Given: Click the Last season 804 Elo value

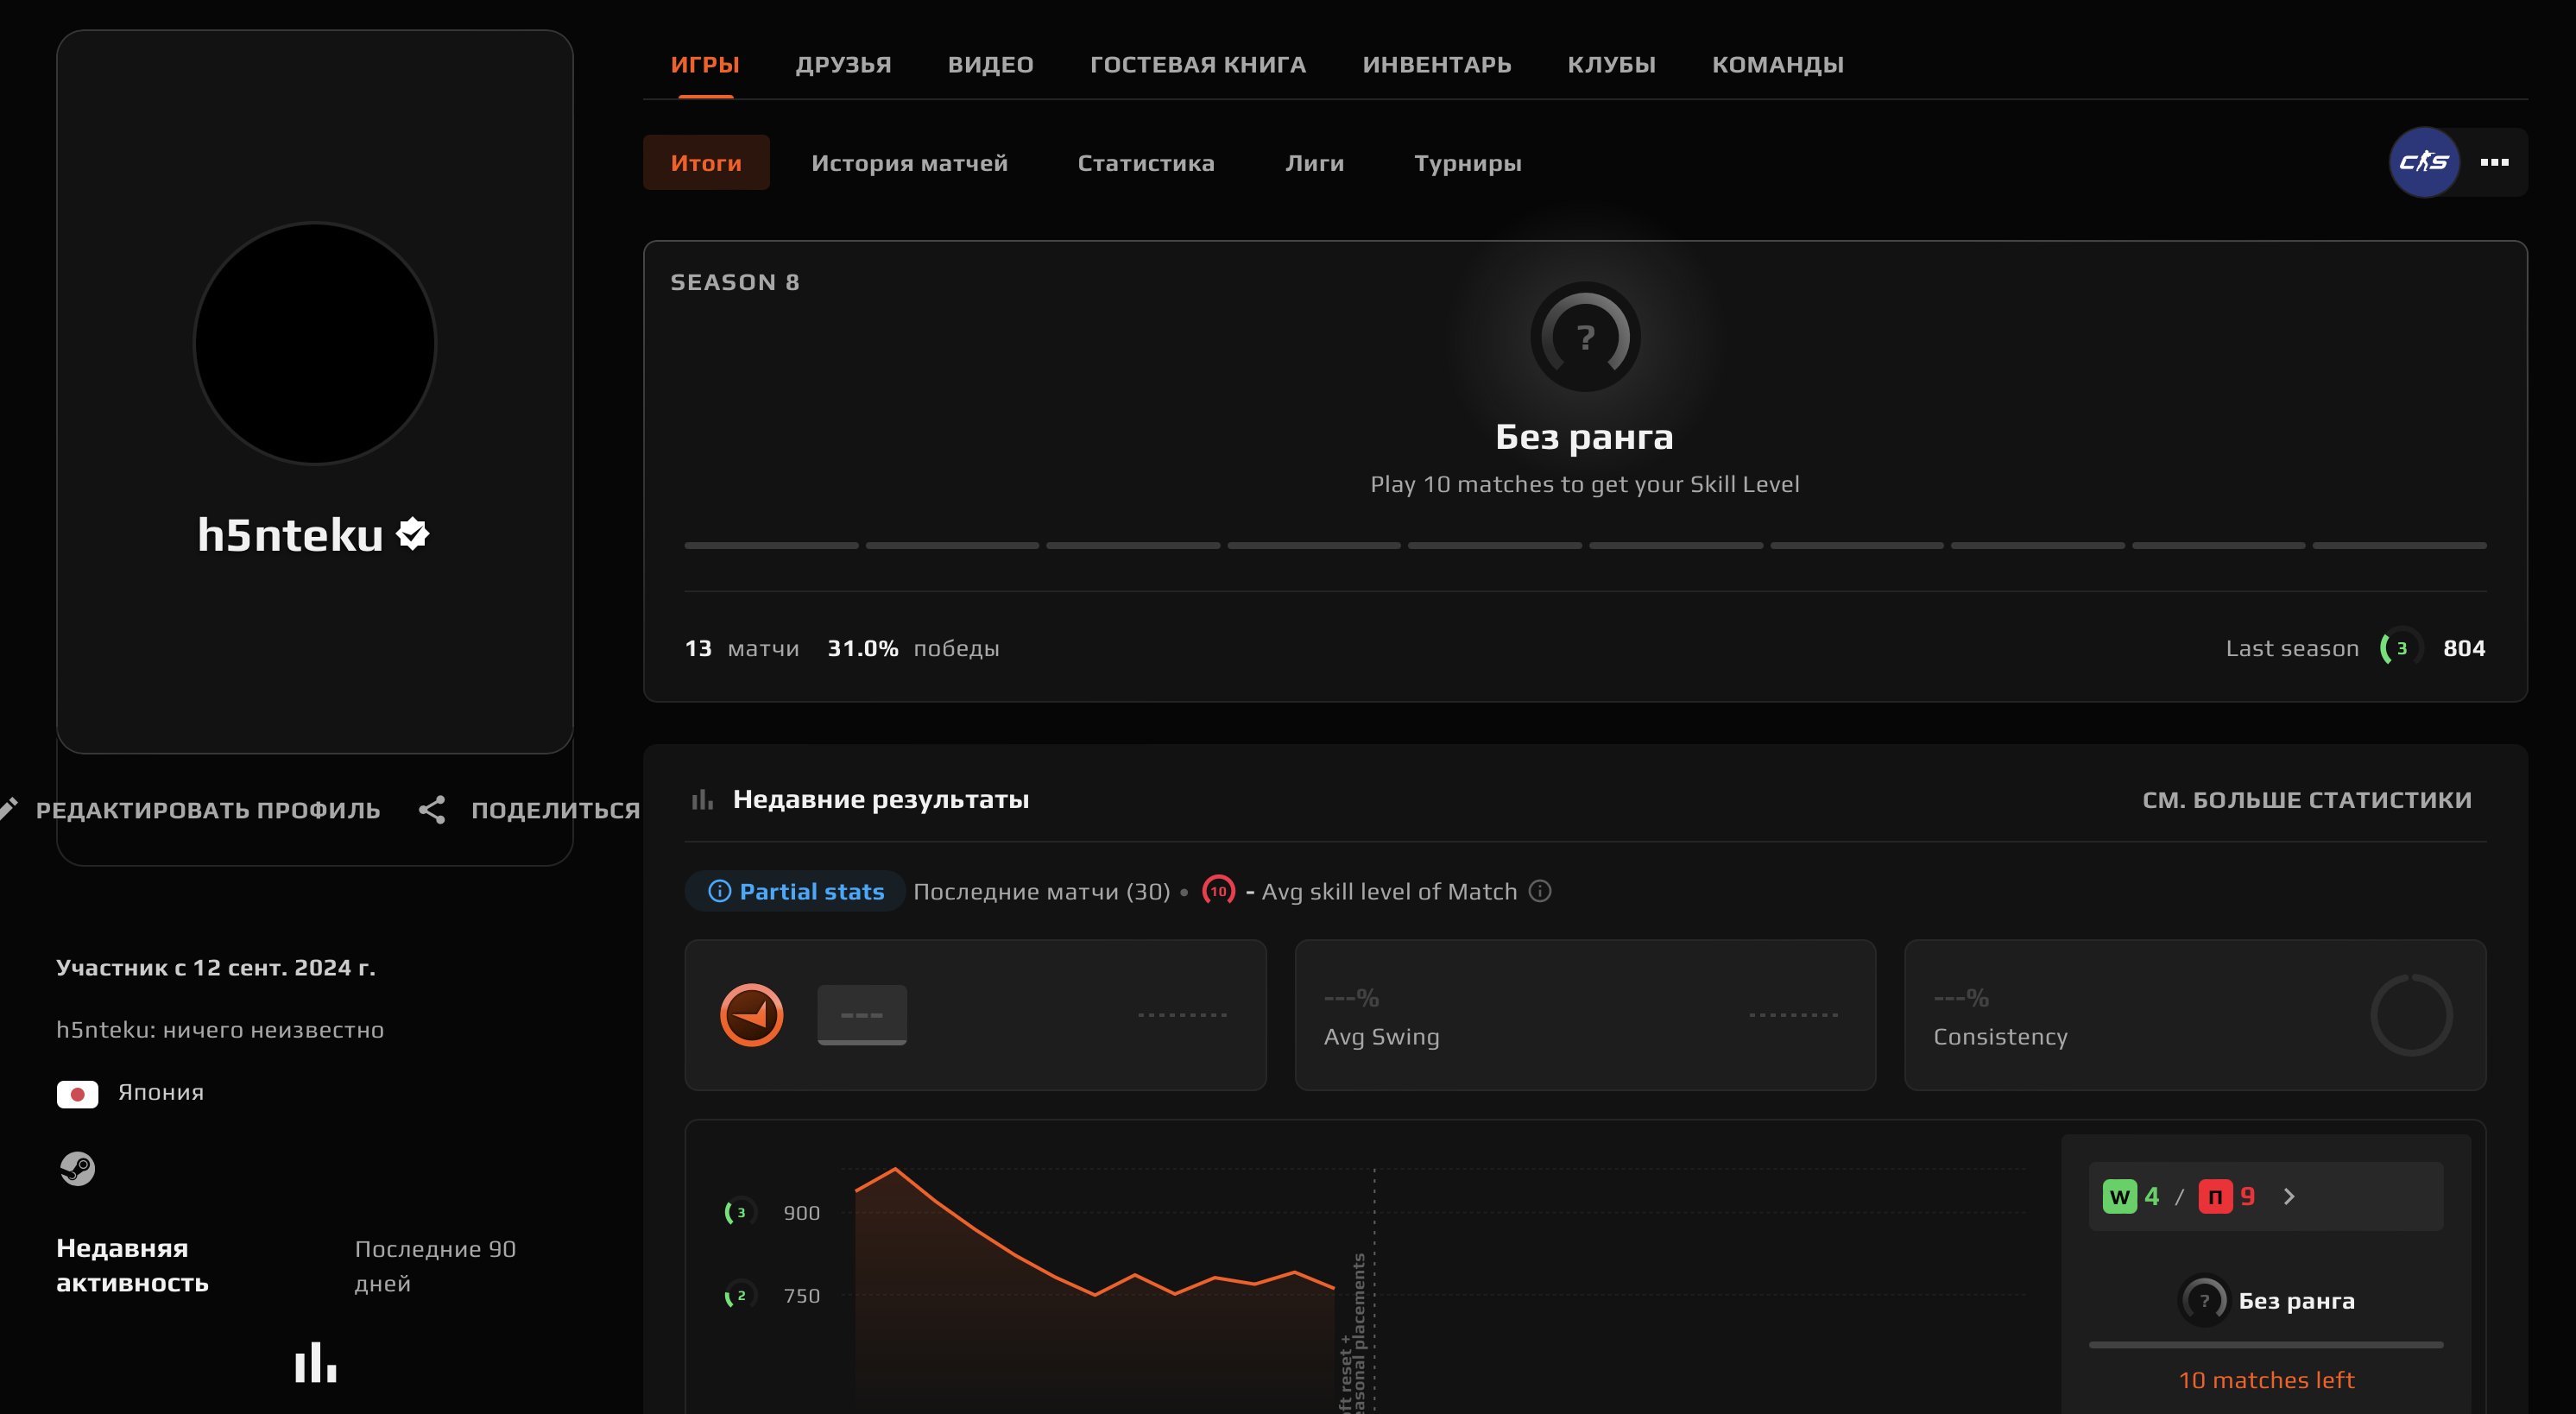Looking at the screenshot, I should [2464, 648].
